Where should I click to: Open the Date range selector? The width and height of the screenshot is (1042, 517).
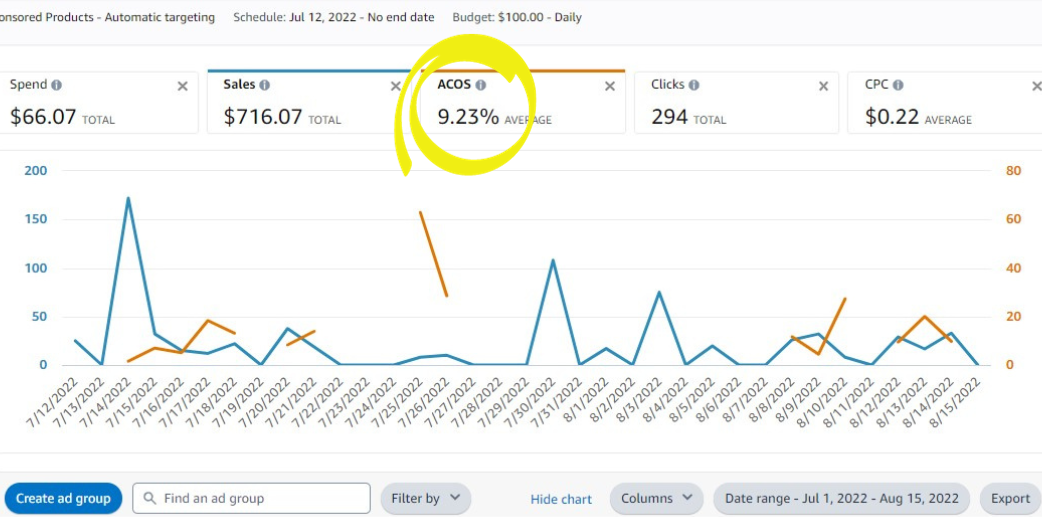tap(841, 498)
